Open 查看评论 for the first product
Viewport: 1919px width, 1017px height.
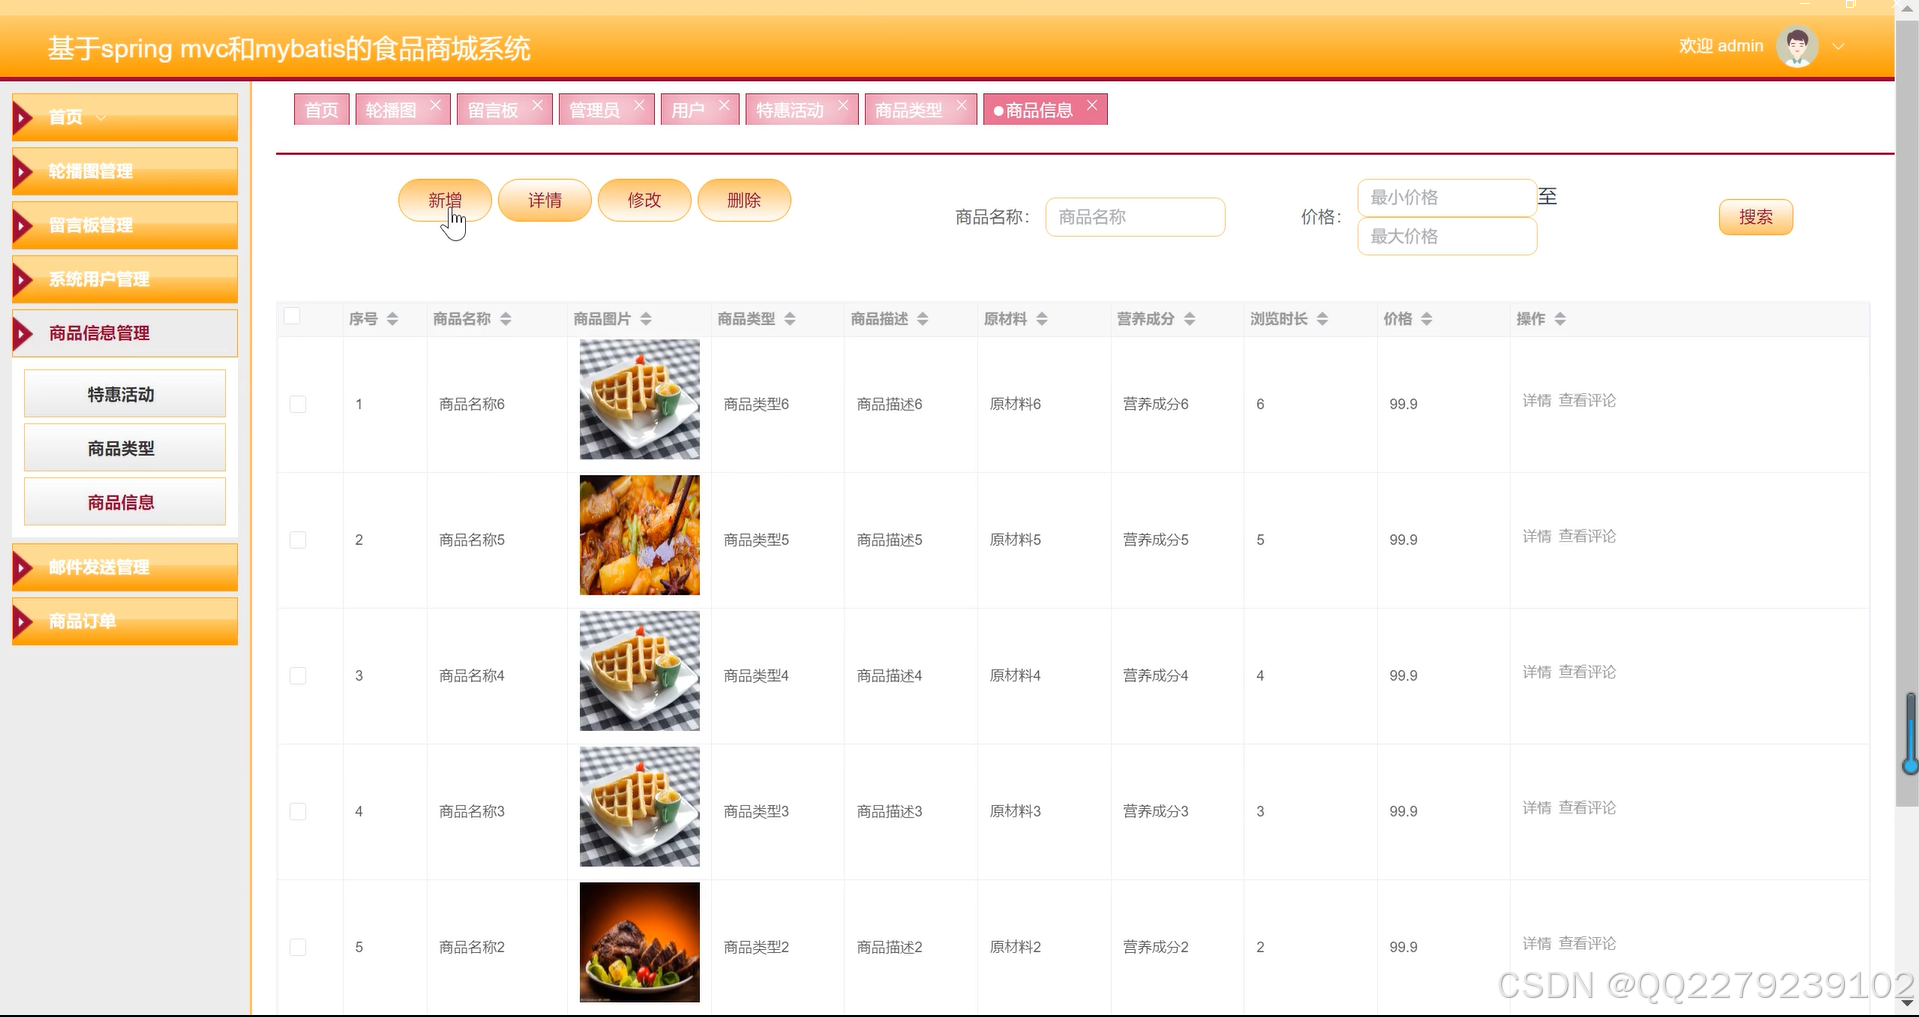[1588, 400]
